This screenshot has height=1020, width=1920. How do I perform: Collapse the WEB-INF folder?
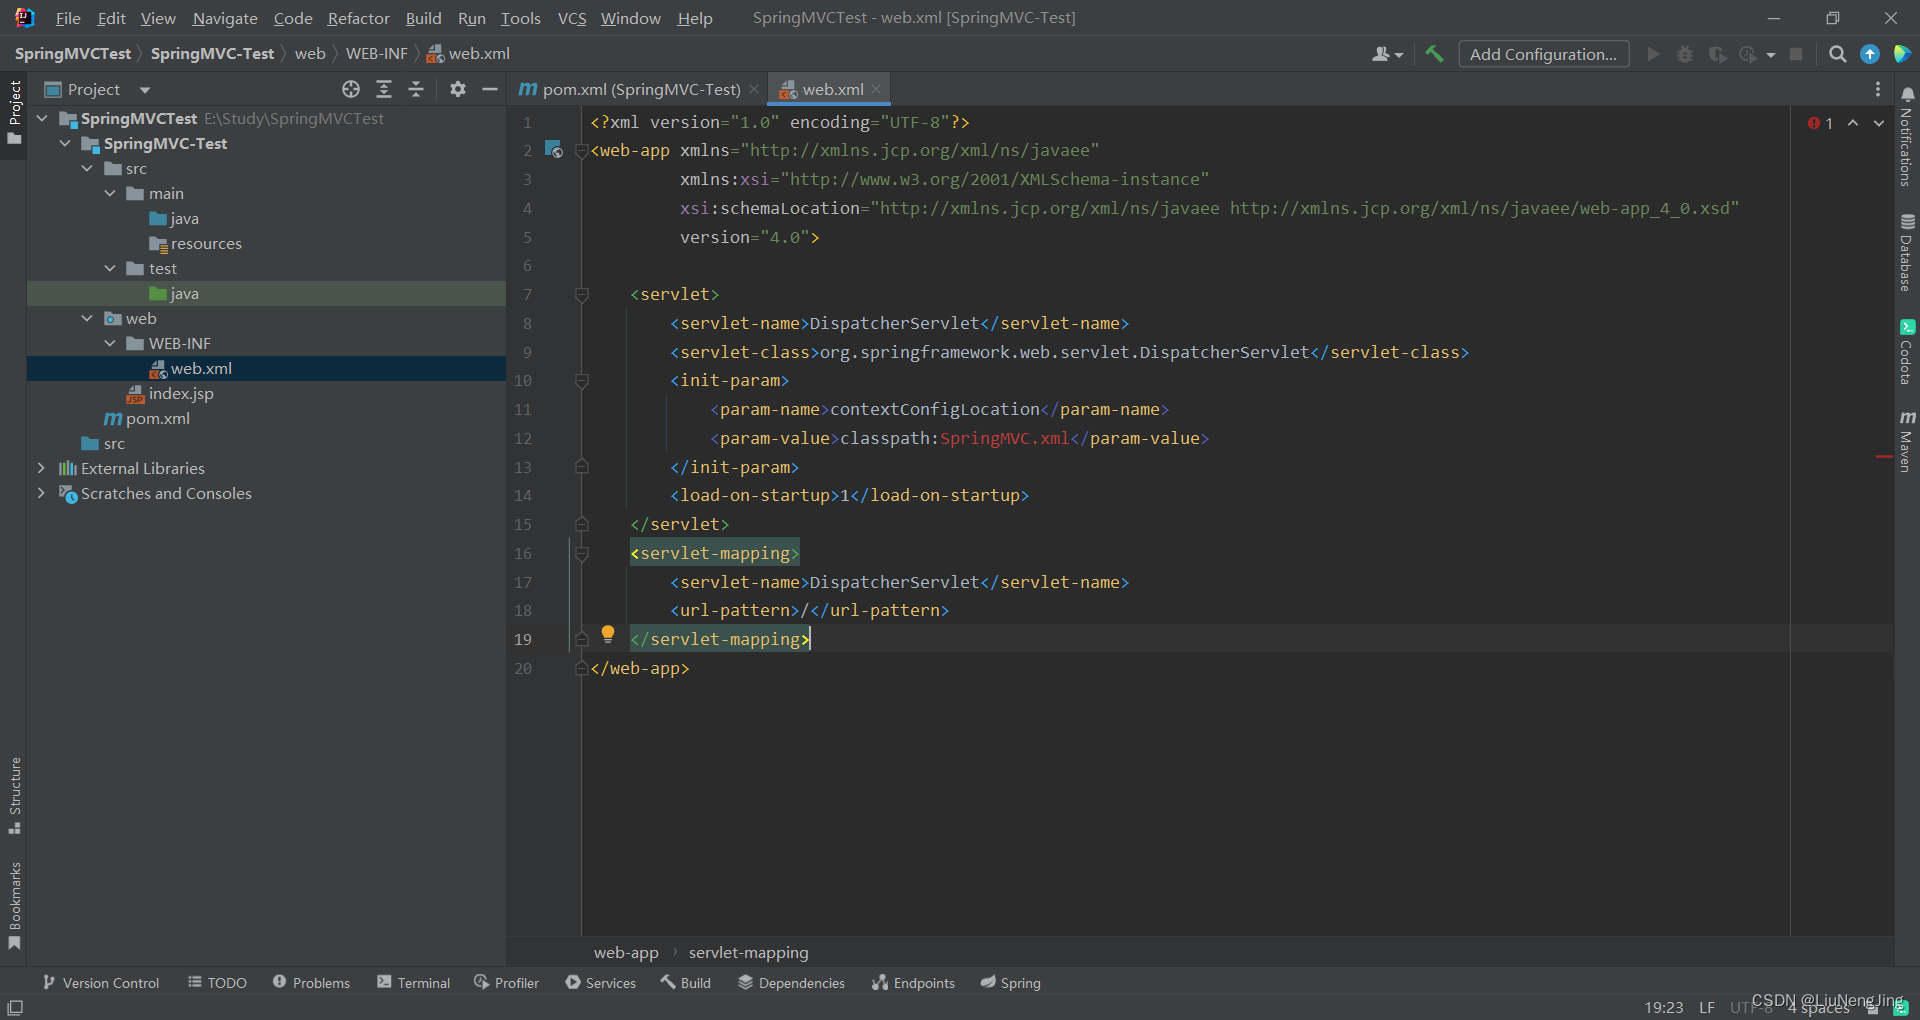click(110, 343)
